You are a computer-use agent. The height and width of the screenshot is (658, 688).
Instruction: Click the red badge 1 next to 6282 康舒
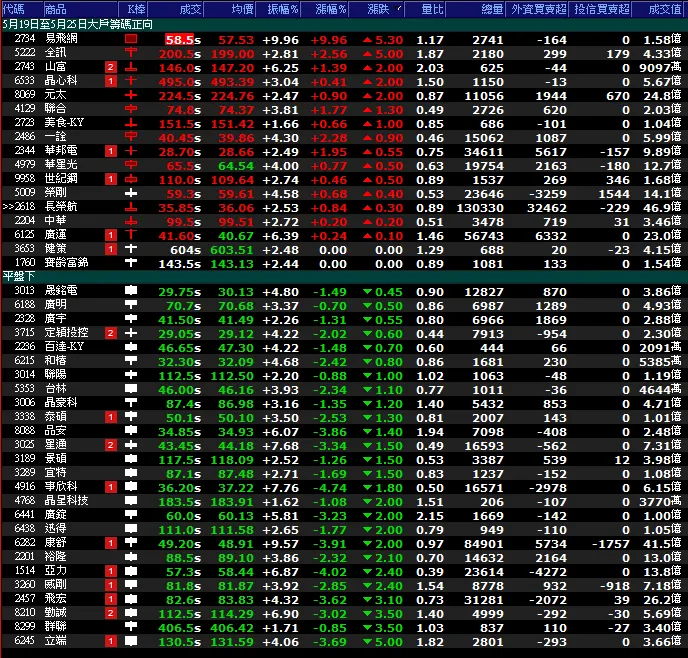(111, 543)
